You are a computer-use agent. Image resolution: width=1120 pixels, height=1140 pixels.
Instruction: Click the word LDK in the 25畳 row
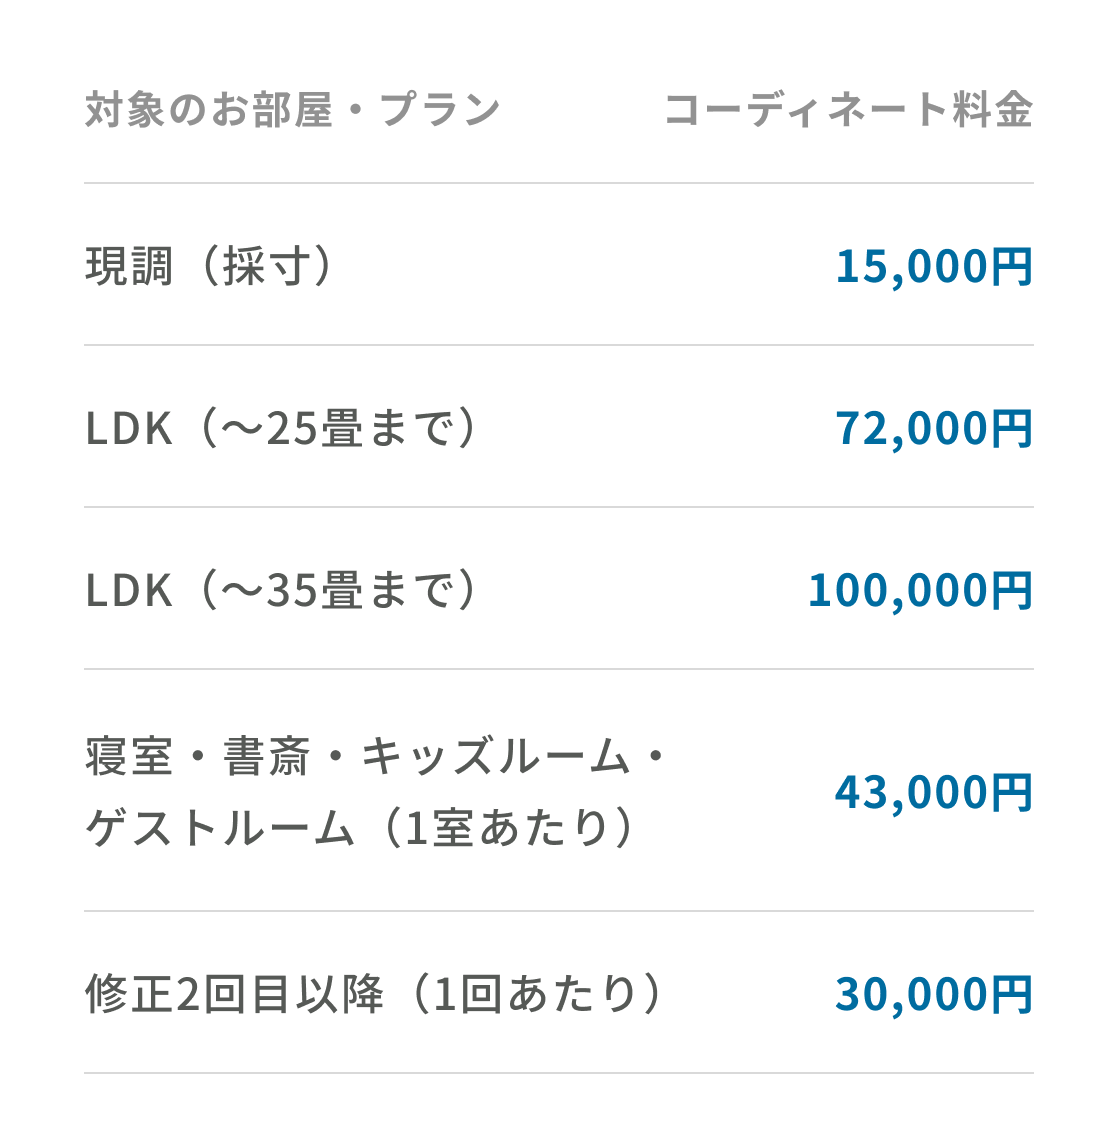click(x=129, y=428)
